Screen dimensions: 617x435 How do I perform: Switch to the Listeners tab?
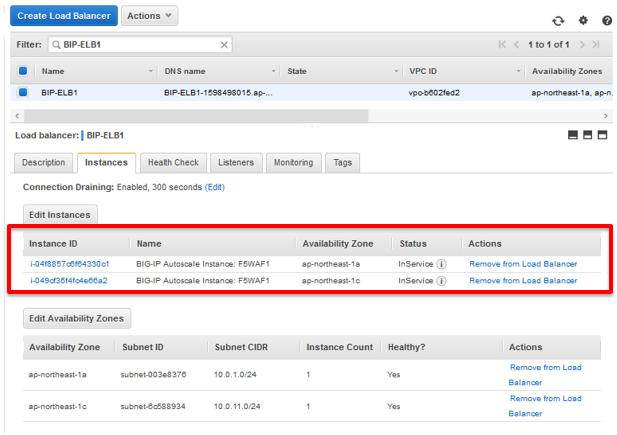(x=236, y=163)
